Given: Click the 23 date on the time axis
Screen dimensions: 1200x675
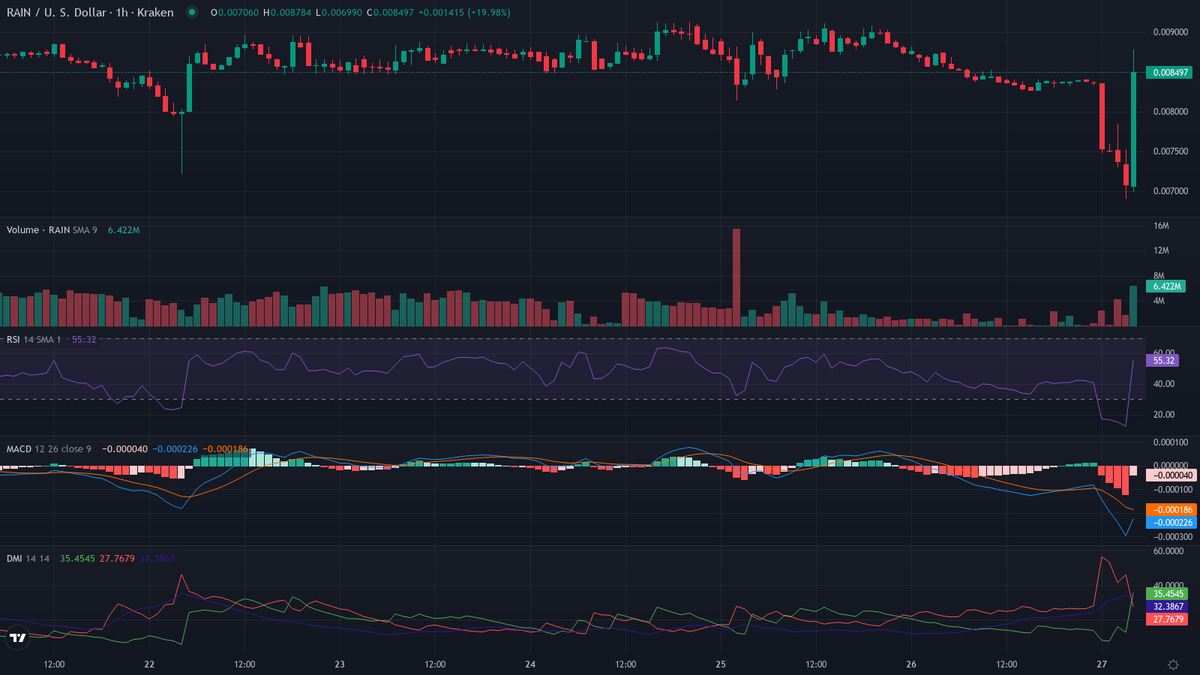Looking at the screenshot, I should coord(340,664).
